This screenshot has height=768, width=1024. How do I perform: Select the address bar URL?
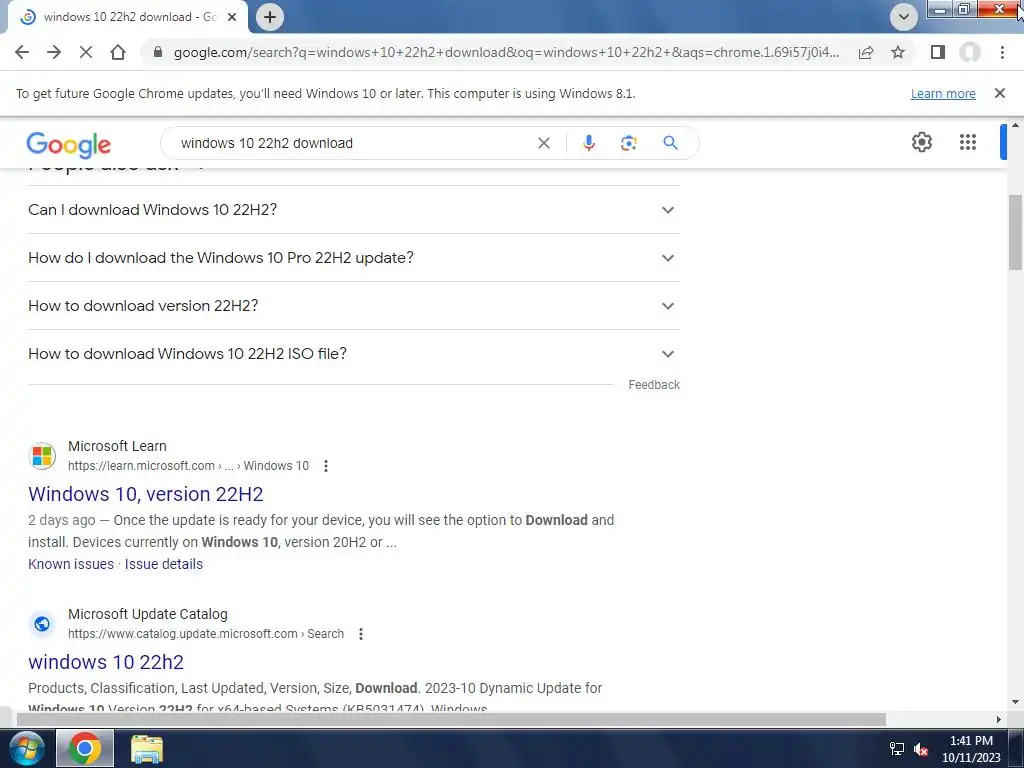507,52
